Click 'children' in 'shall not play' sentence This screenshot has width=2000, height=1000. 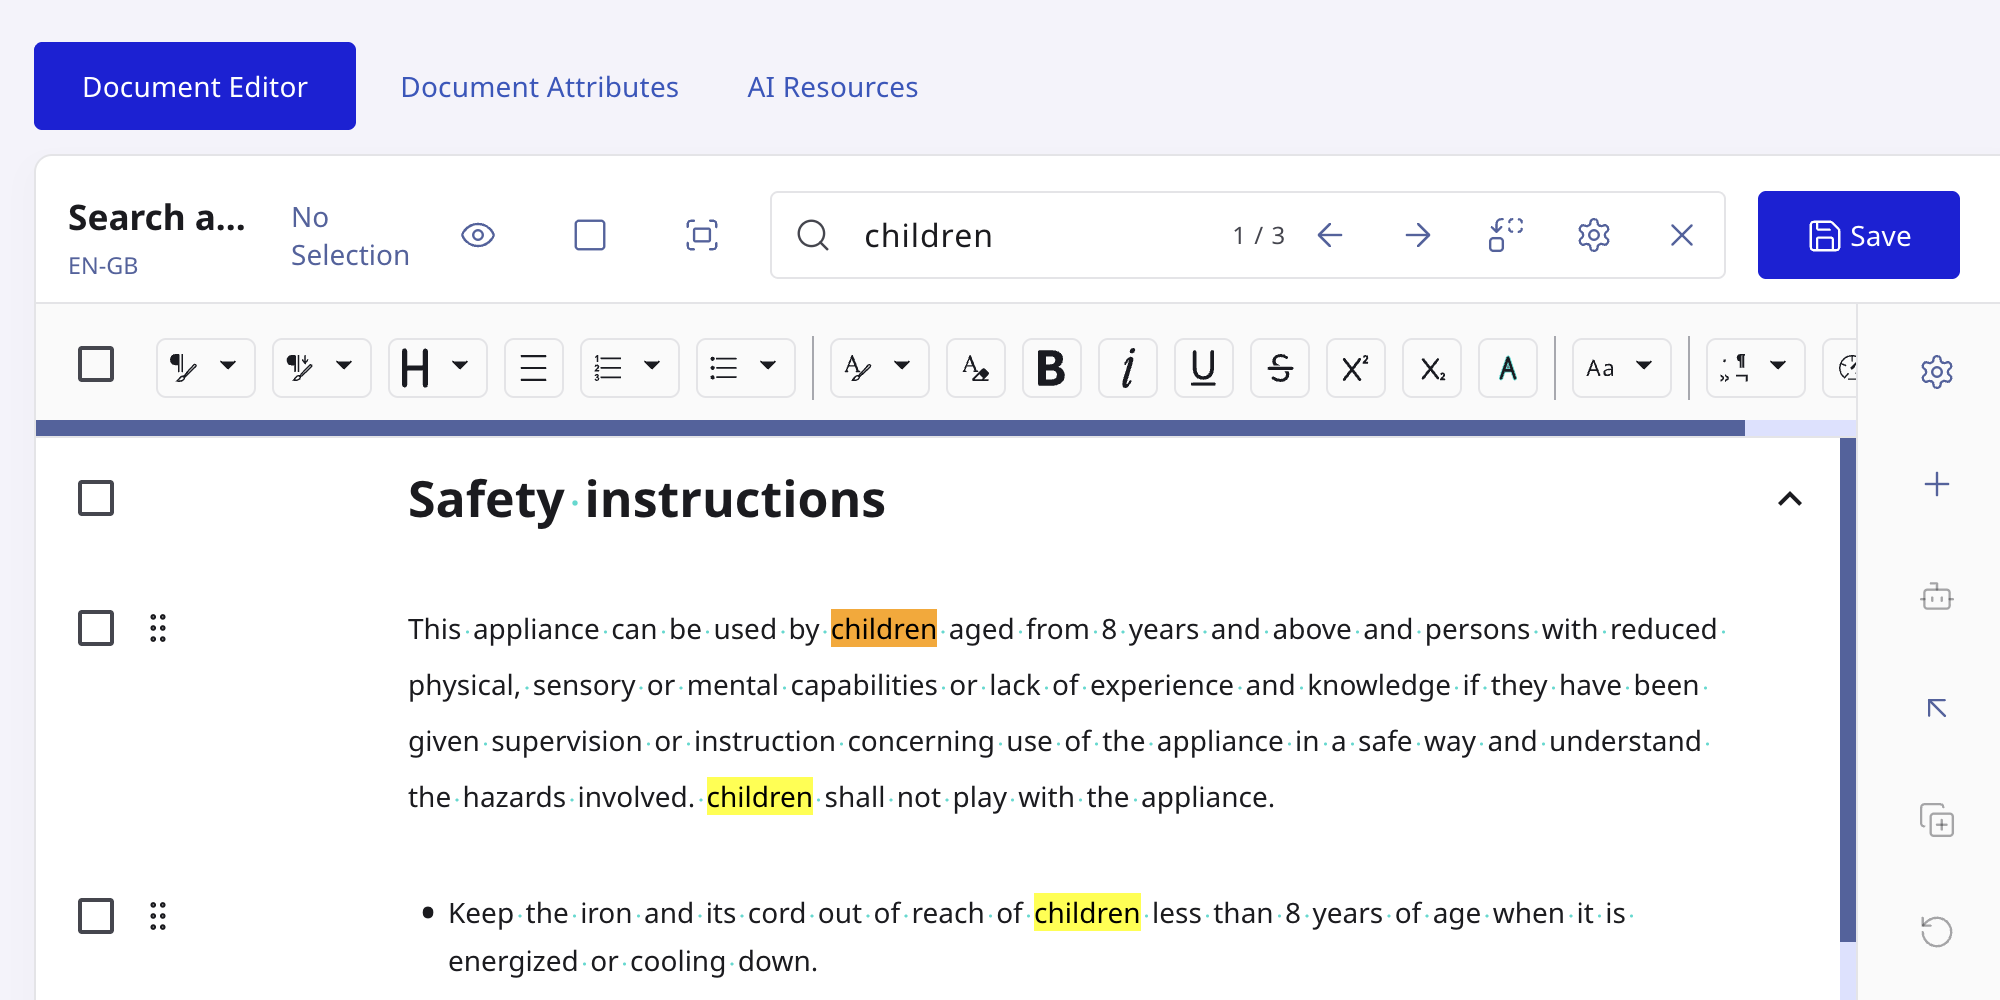tap(760, 797)
